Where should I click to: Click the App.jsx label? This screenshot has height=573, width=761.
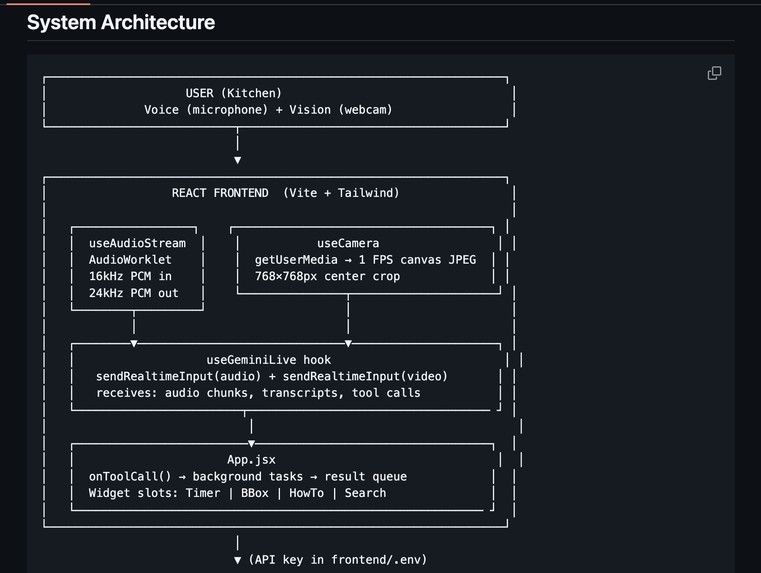251,459
